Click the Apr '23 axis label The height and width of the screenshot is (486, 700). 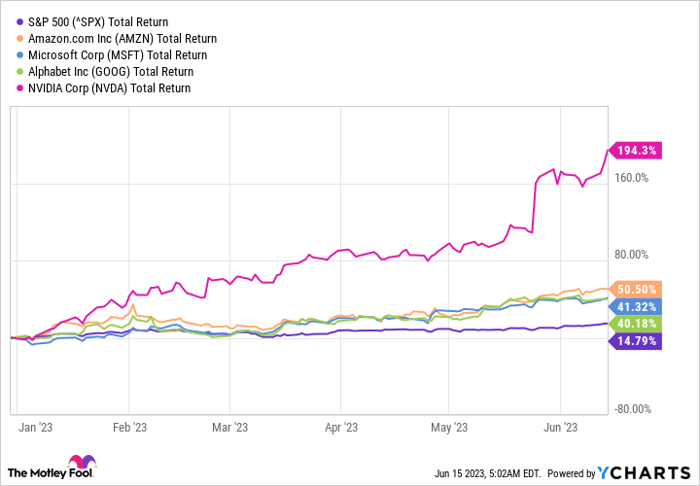pyautogui.click(x=341, y=427)
